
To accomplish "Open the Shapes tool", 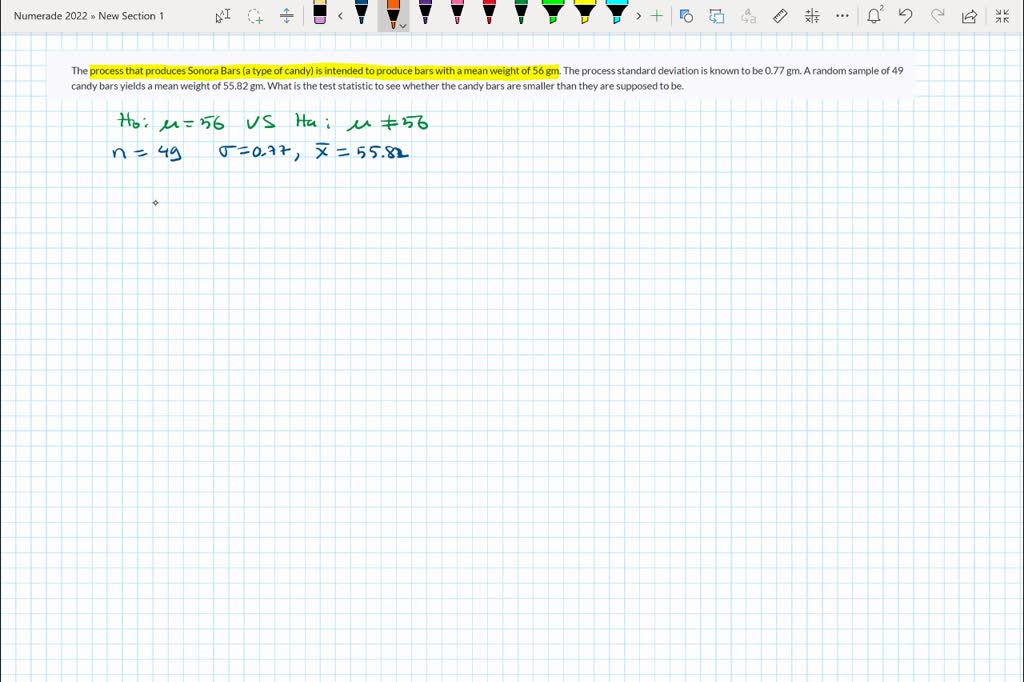I will [x=686, y=16].
